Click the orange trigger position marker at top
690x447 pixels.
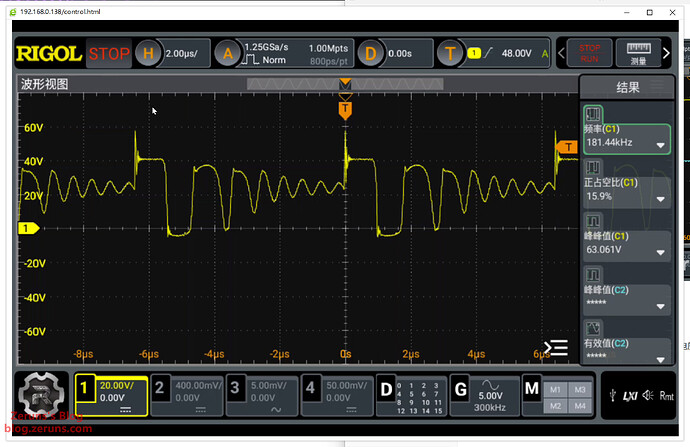point(345,107)
